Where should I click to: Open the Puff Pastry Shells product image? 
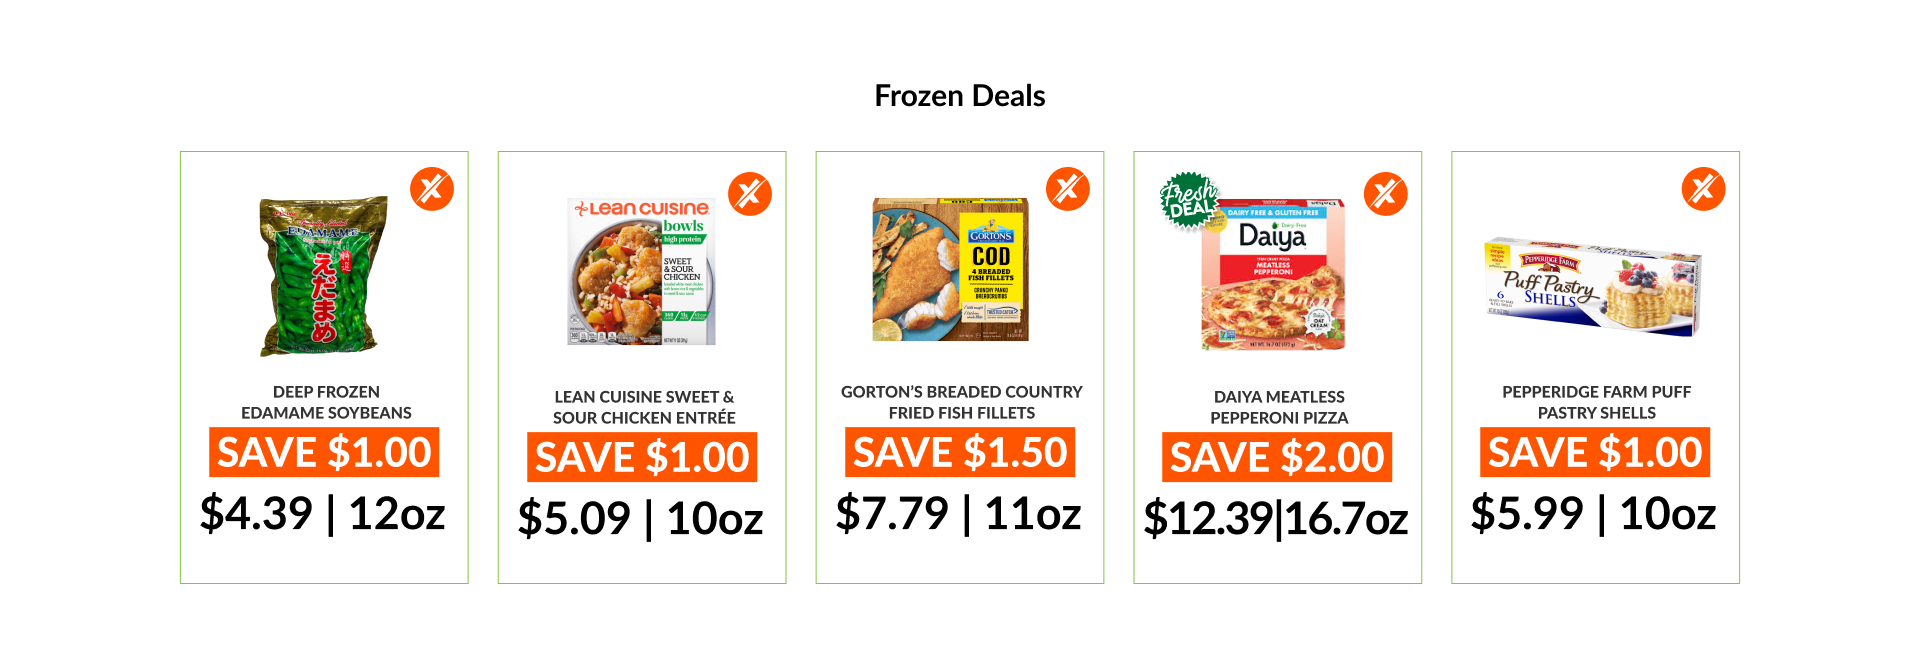[1592, 287]
